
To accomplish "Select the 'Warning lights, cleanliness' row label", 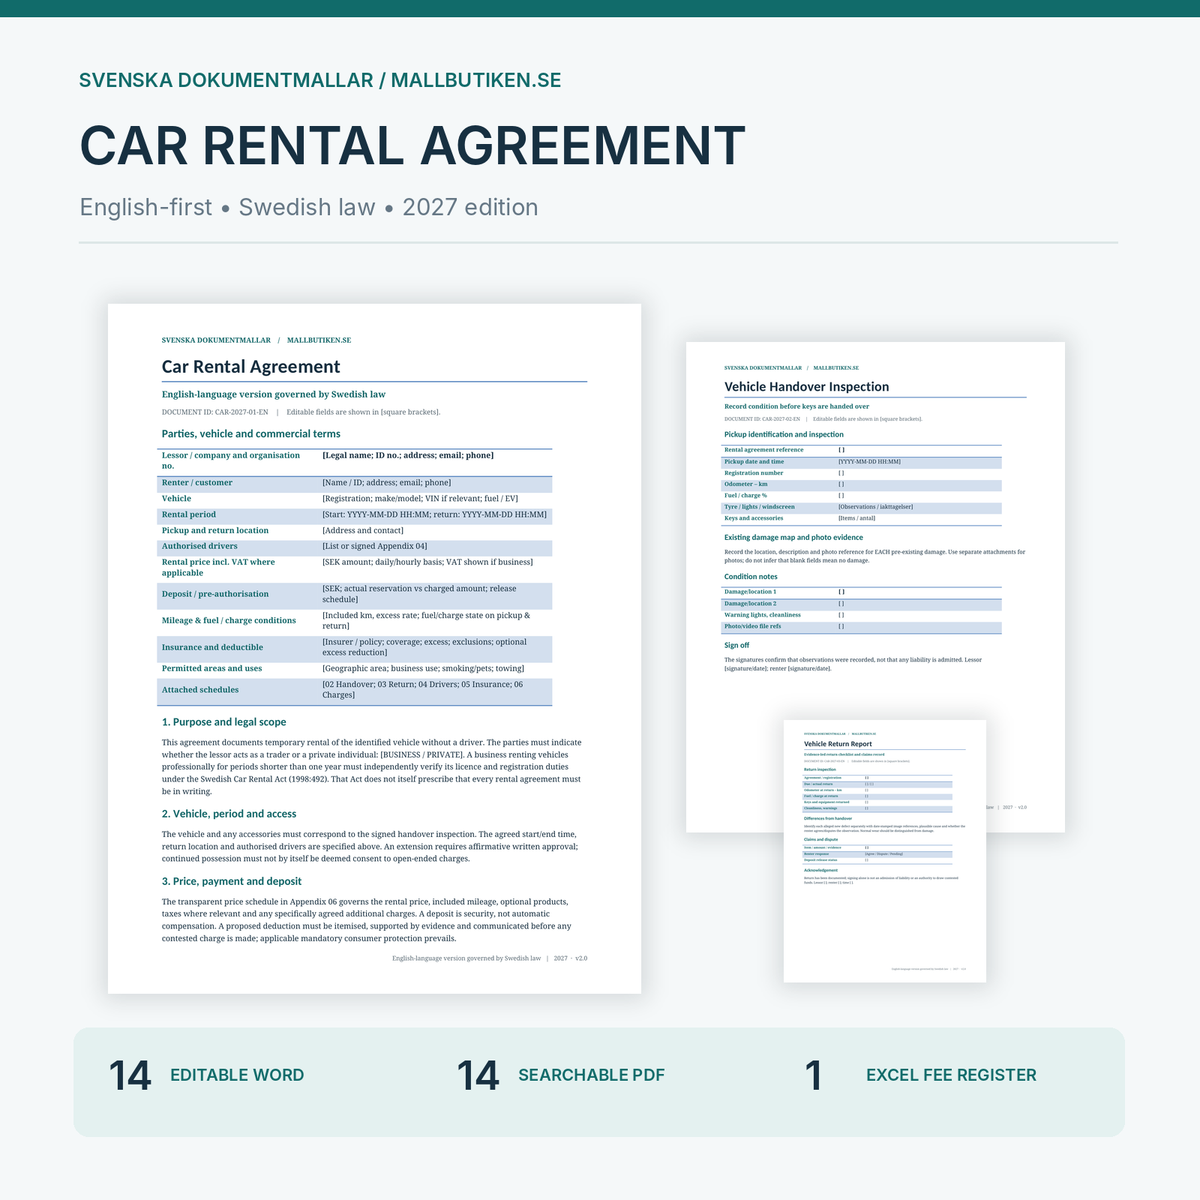I will pyautogui.click(x=762, y=615).
